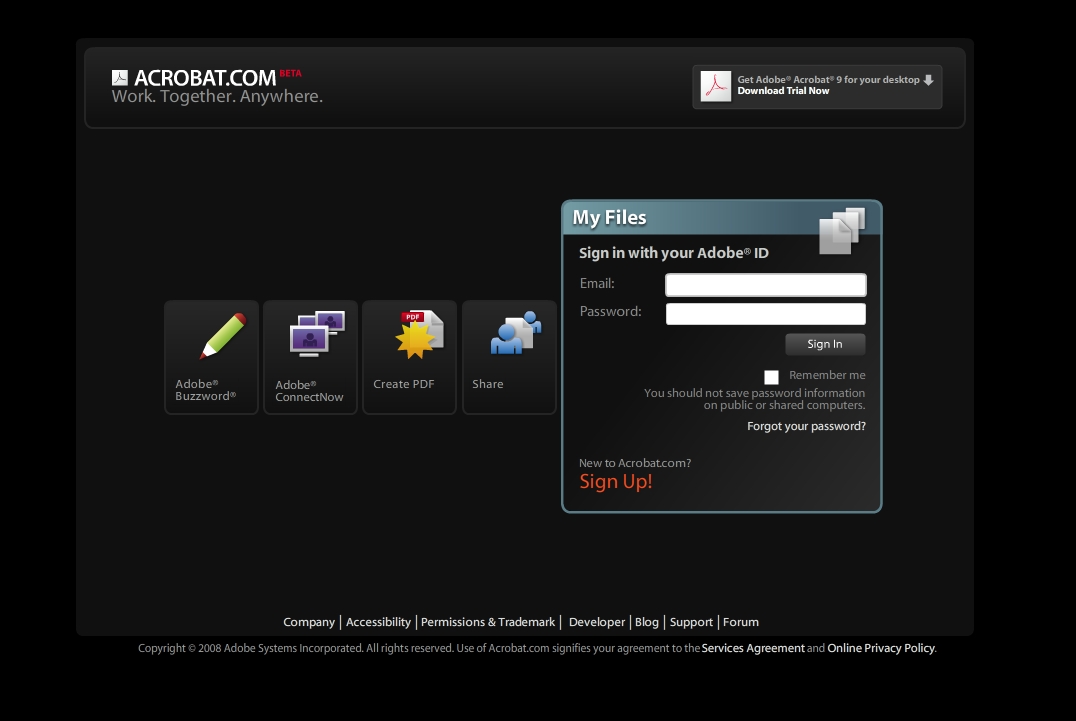Click the Adobe ConnectNow label text

309,391
